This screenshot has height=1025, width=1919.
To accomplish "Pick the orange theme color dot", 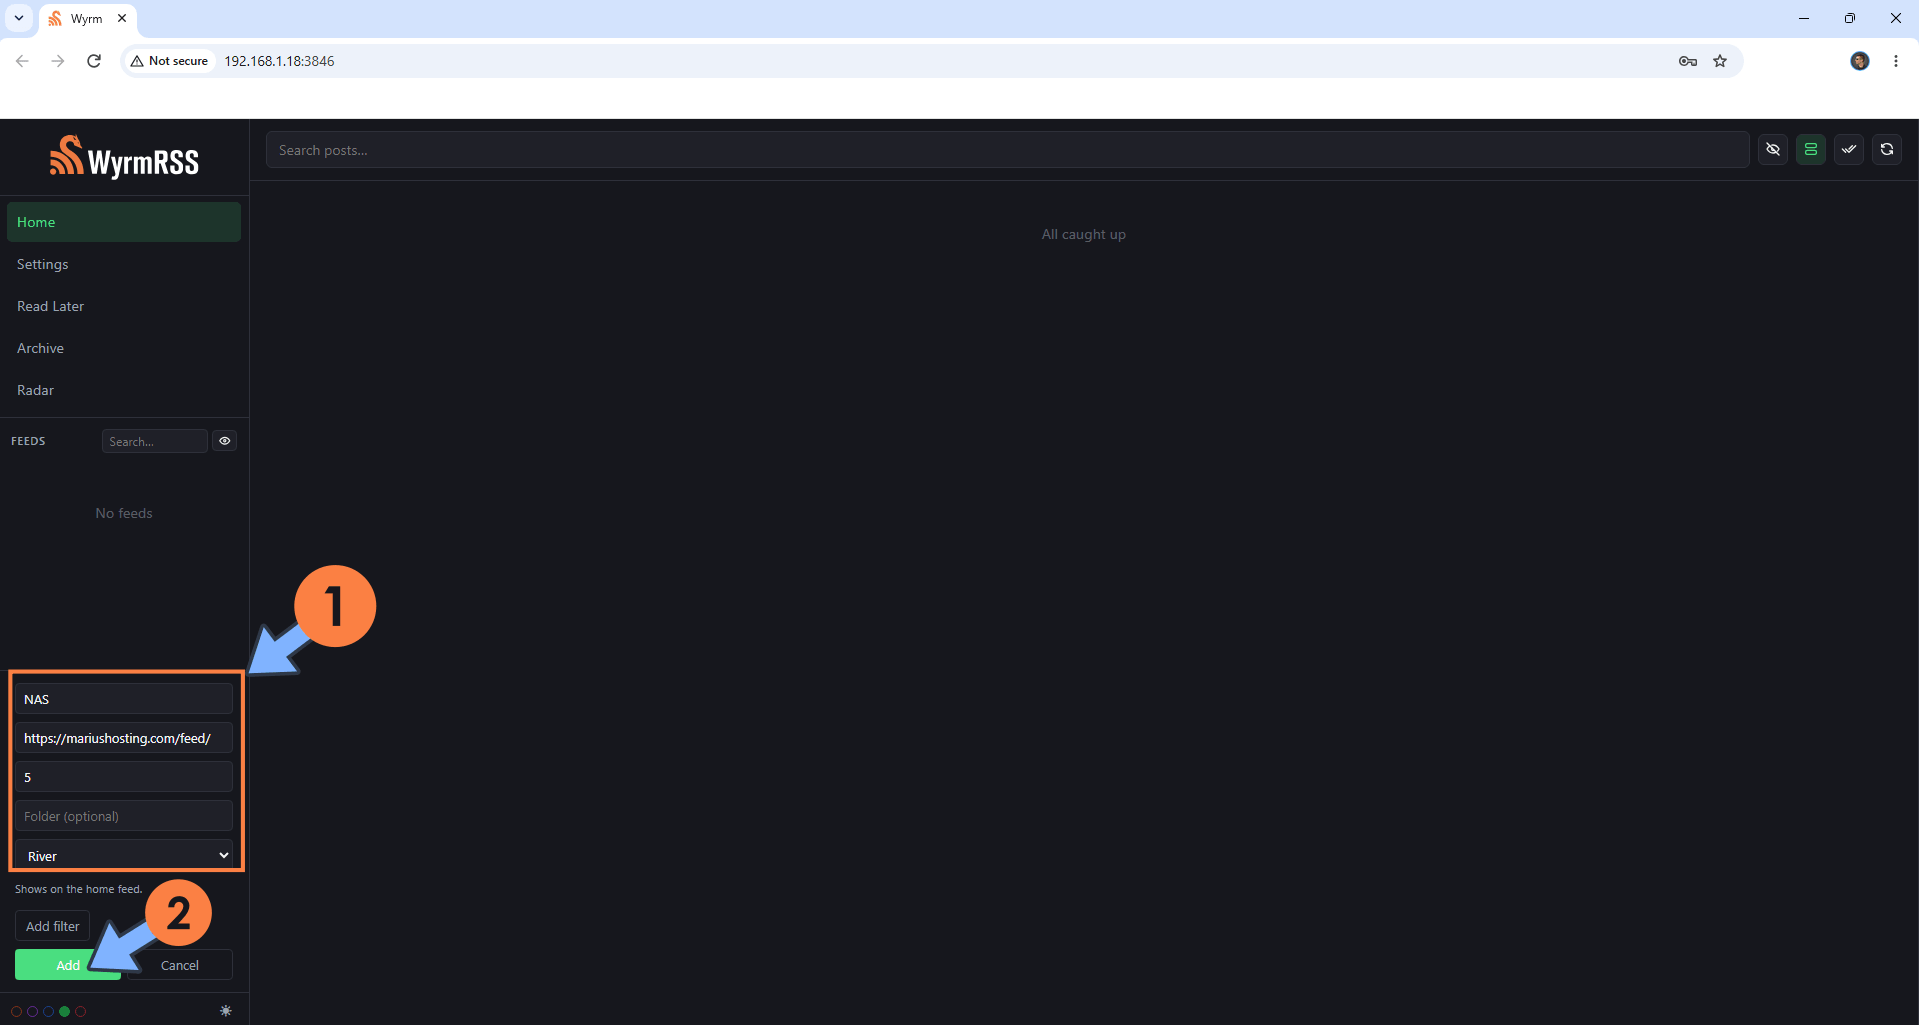I will click(x=17, y=1011).
